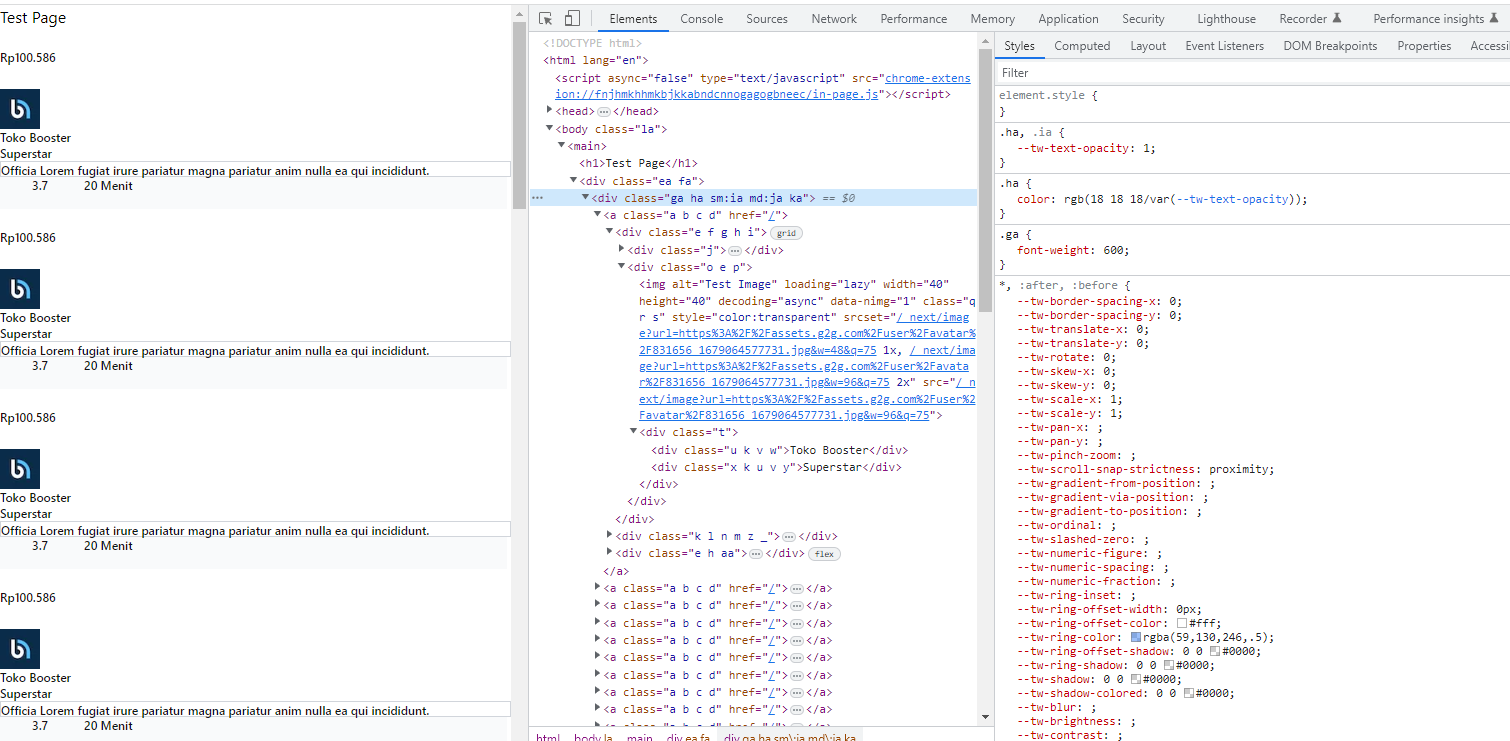Open the Network tab
Screen dimensions: 1510x741
(834, 19)
